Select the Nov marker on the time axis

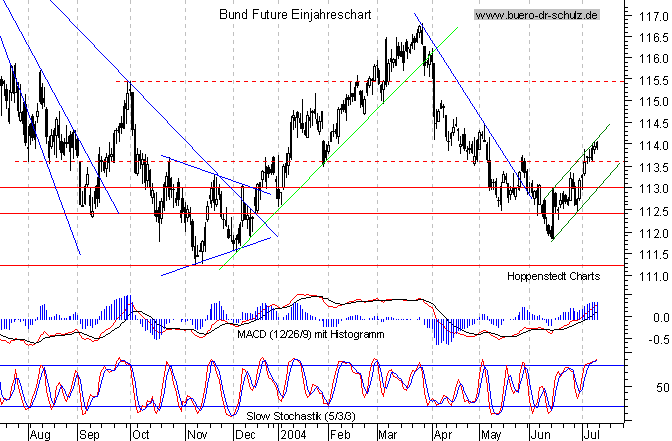[x=194, y=435]
